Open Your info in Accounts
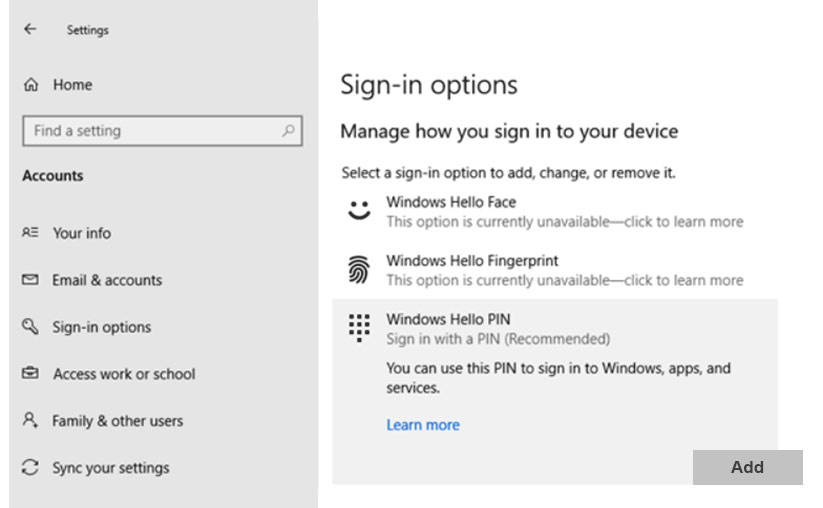The width and height of the screenshot is (823, 508). point(82,232)
